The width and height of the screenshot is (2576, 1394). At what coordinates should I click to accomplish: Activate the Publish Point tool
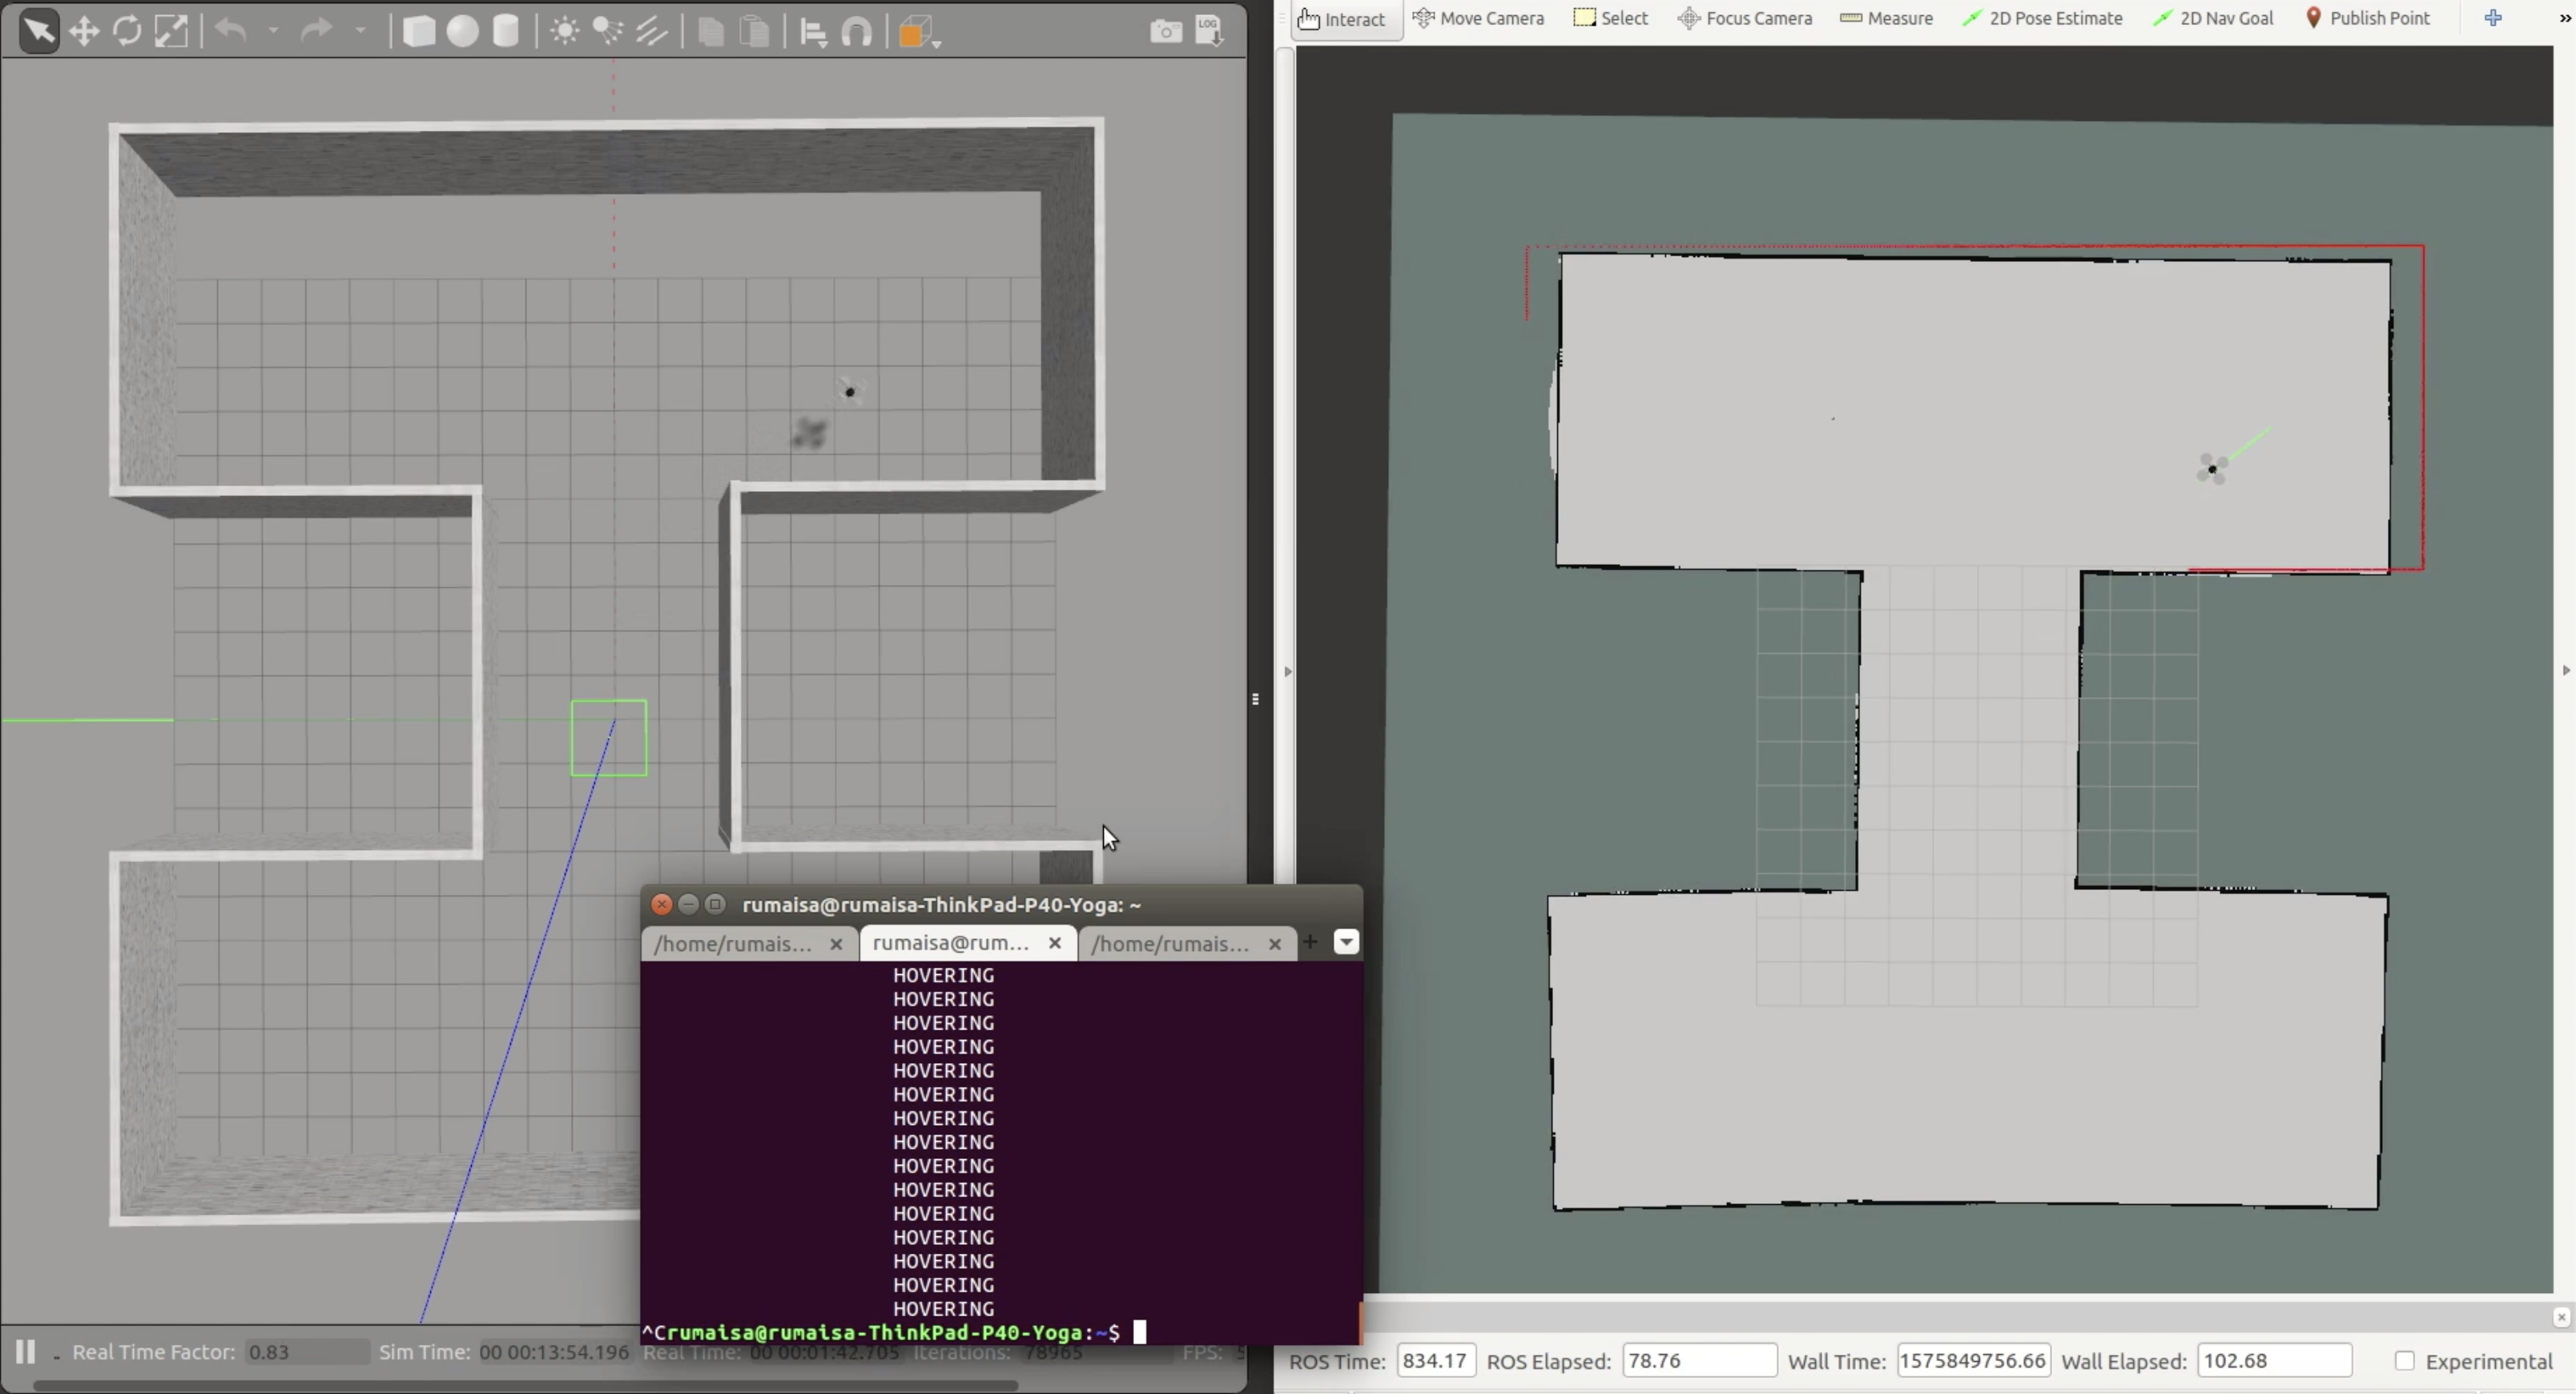2368,18
